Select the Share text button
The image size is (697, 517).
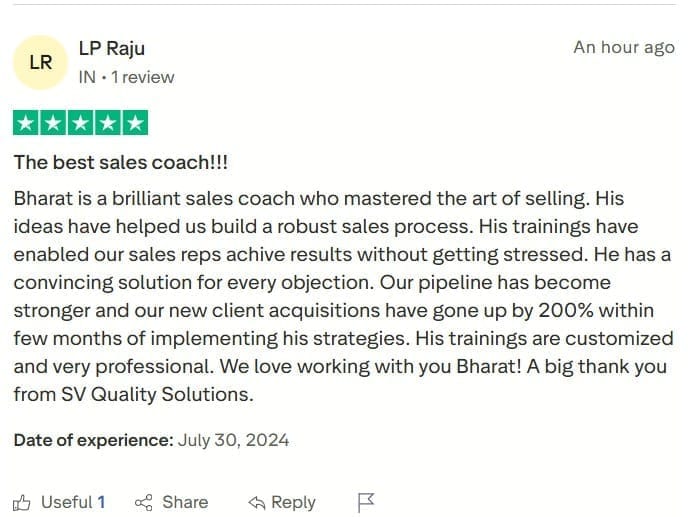[x=185, y=502]
